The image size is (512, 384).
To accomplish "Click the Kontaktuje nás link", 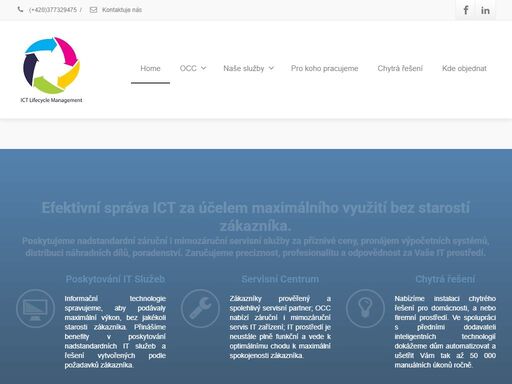I will click(x=122, y=10).
